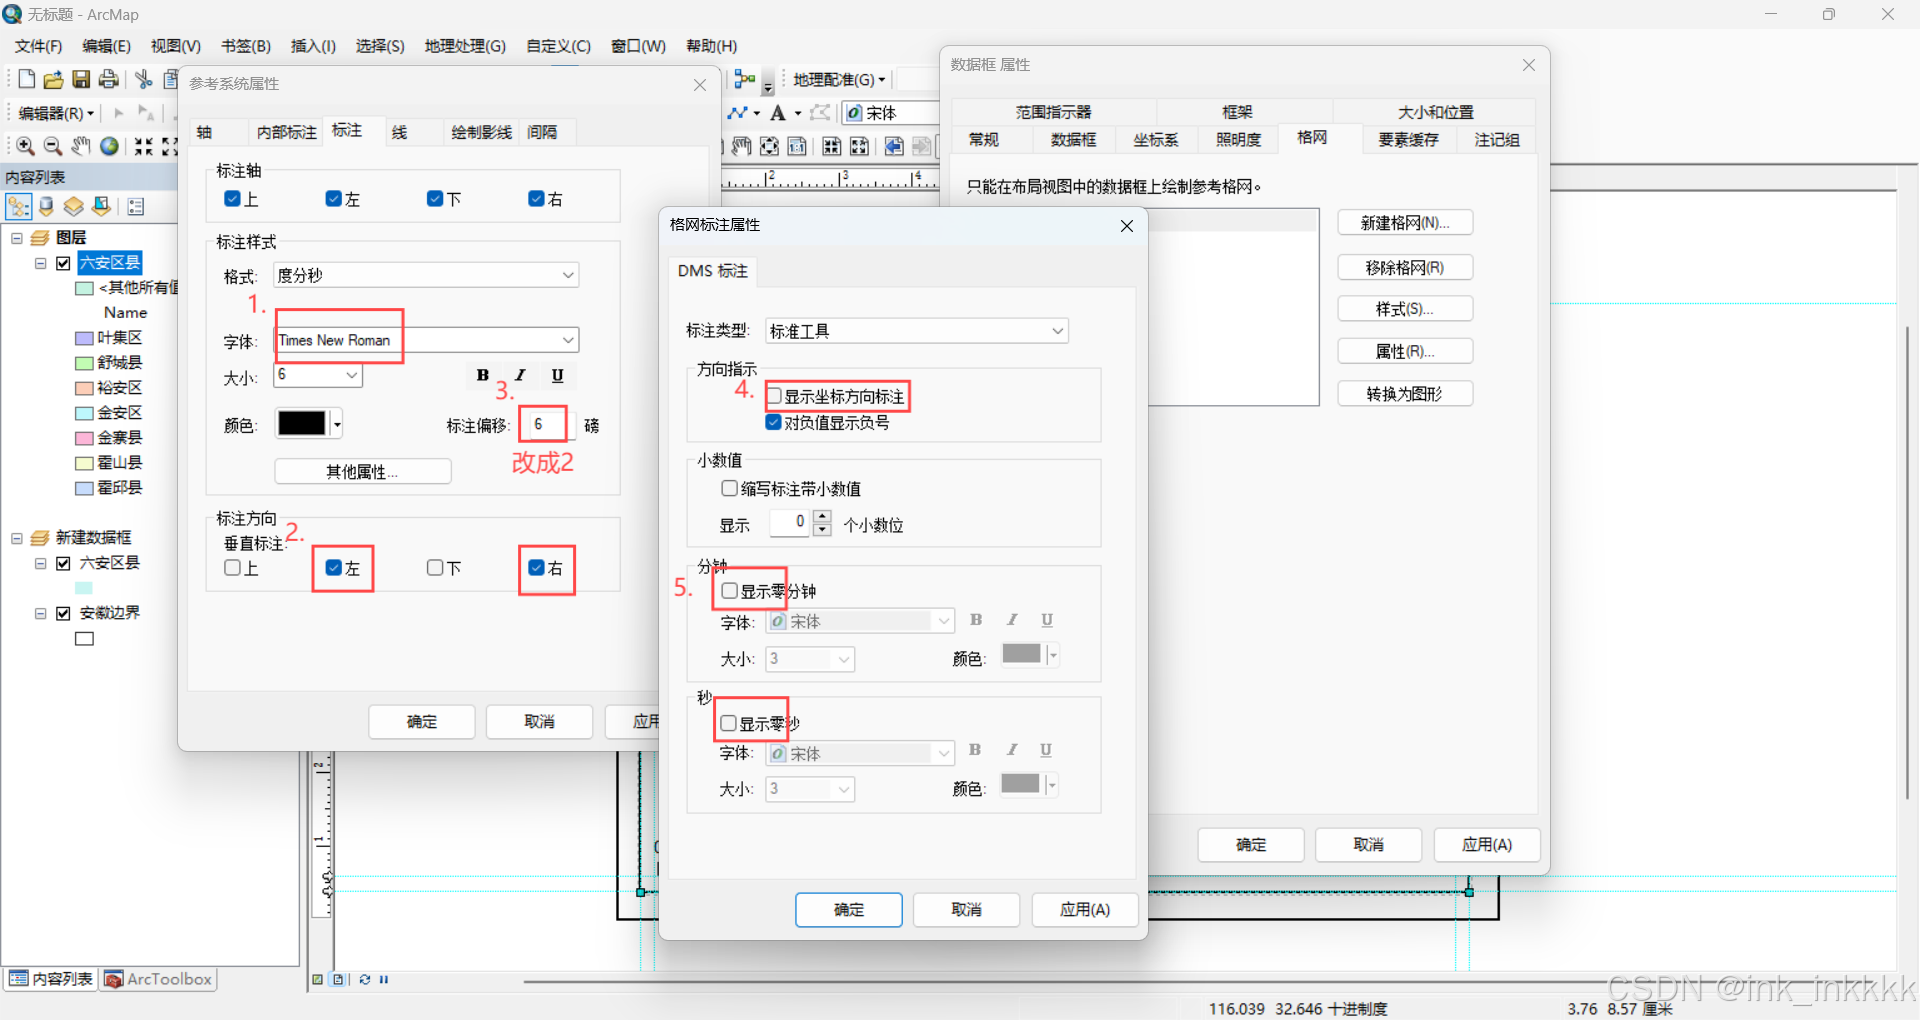The image size is (1920, 1020).
Task: Go back to previous layout extent
Action: (894, 146)
